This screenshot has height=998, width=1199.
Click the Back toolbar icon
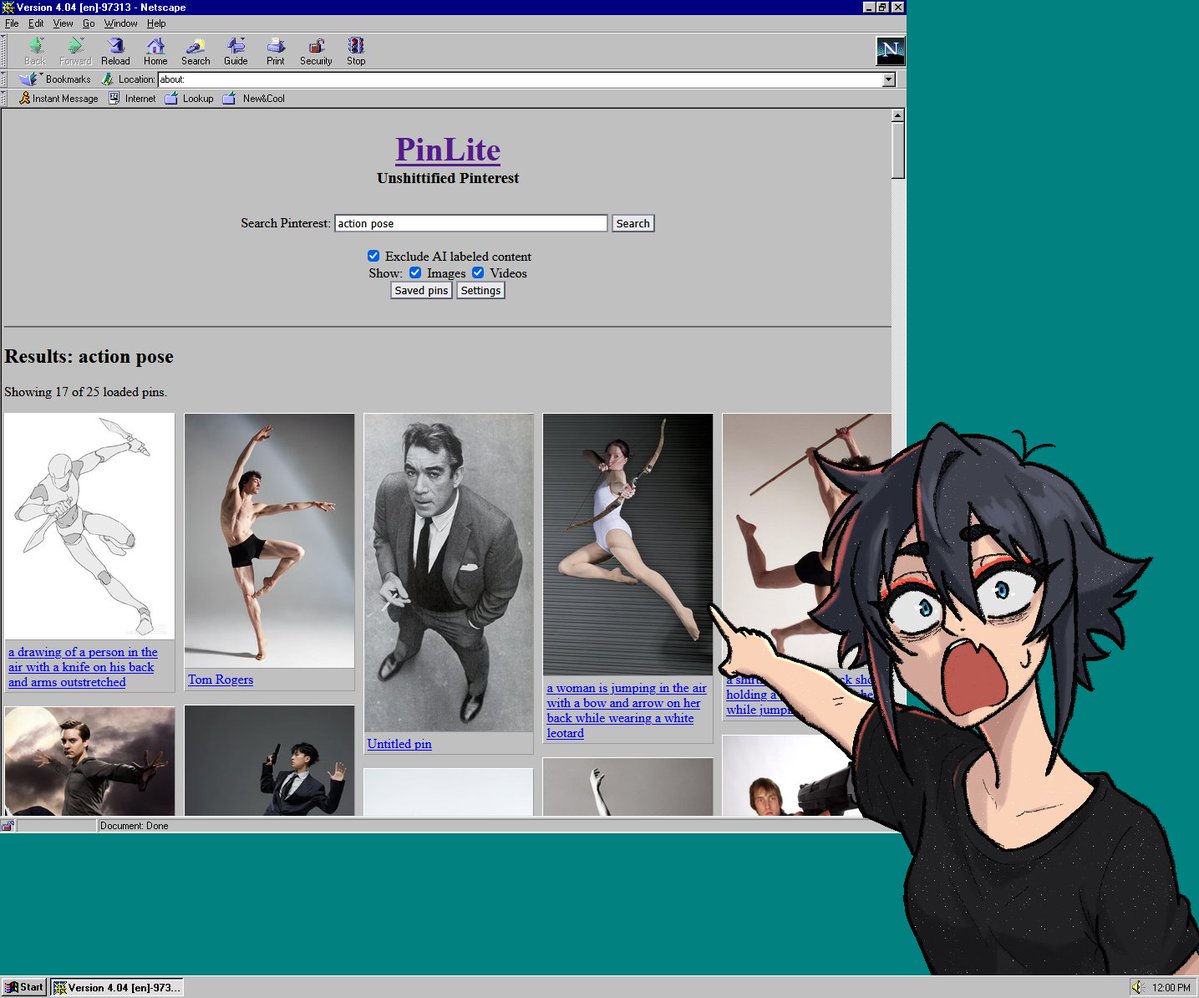[x=34, y=51]
